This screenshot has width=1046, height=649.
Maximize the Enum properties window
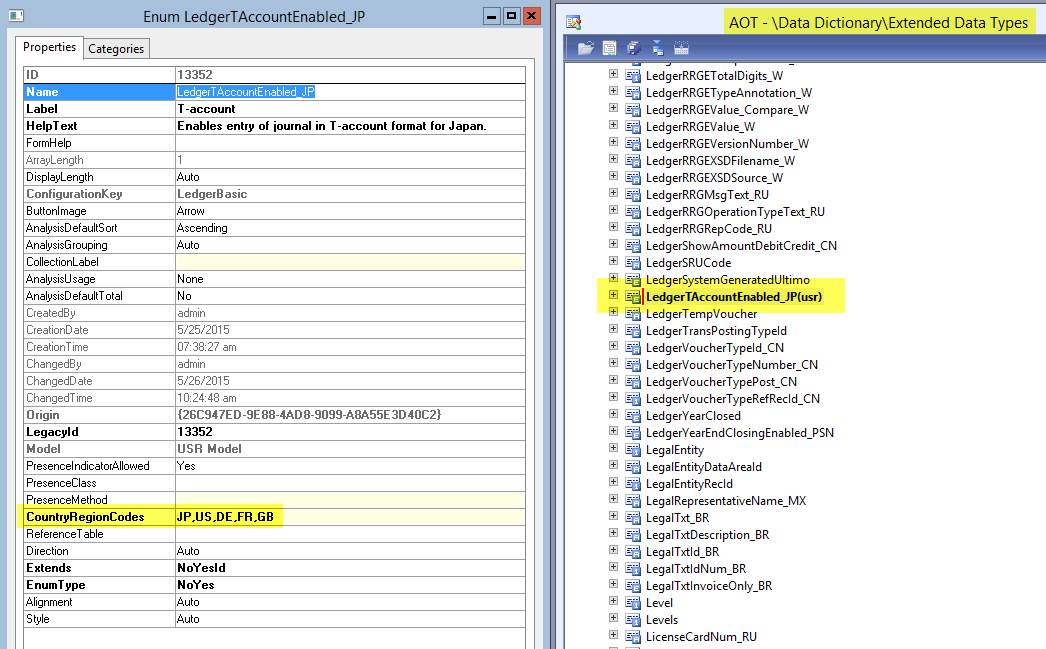point(510,16)
